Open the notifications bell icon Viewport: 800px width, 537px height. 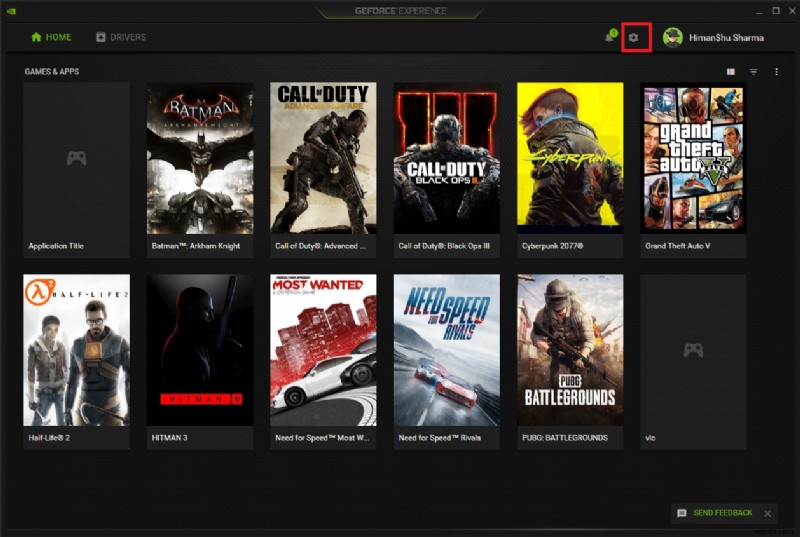[x=610, y=36]
